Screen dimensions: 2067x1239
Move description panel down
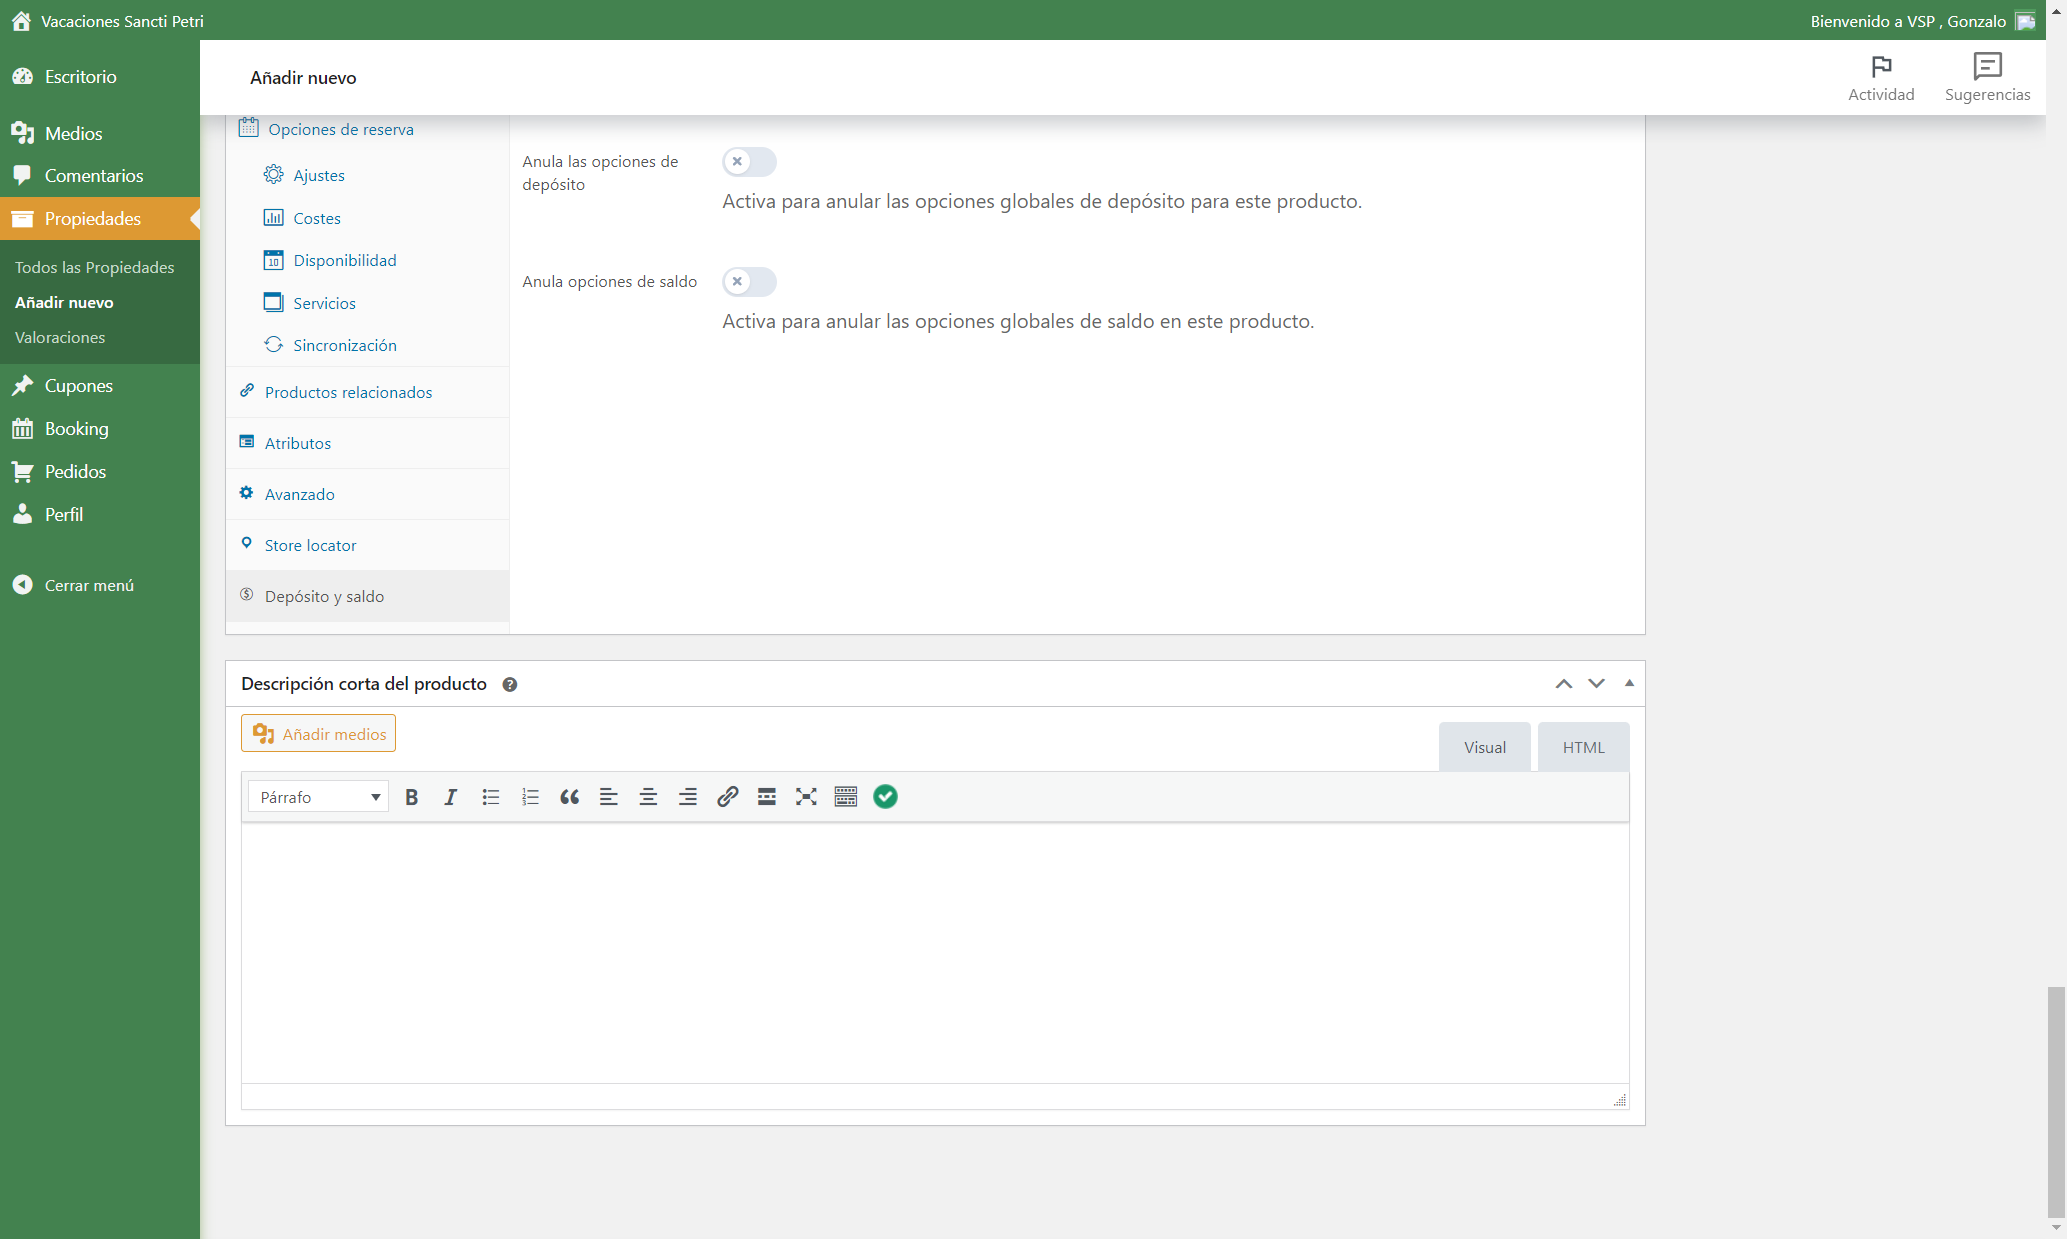point(1596,684)
